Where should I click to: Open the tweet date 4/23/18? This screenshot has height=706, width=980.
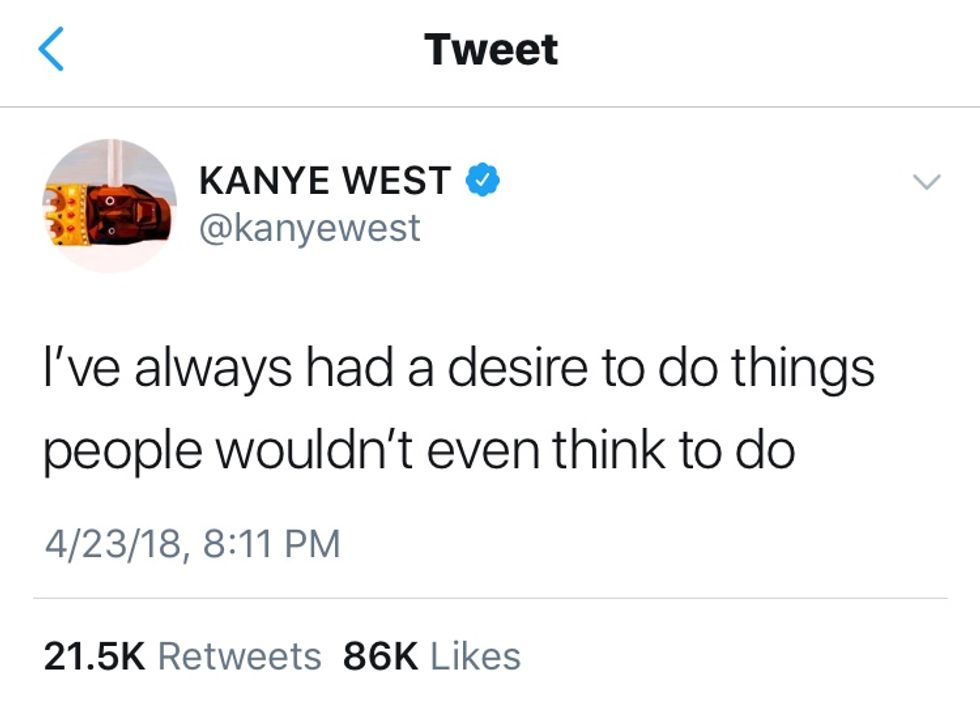112,544
